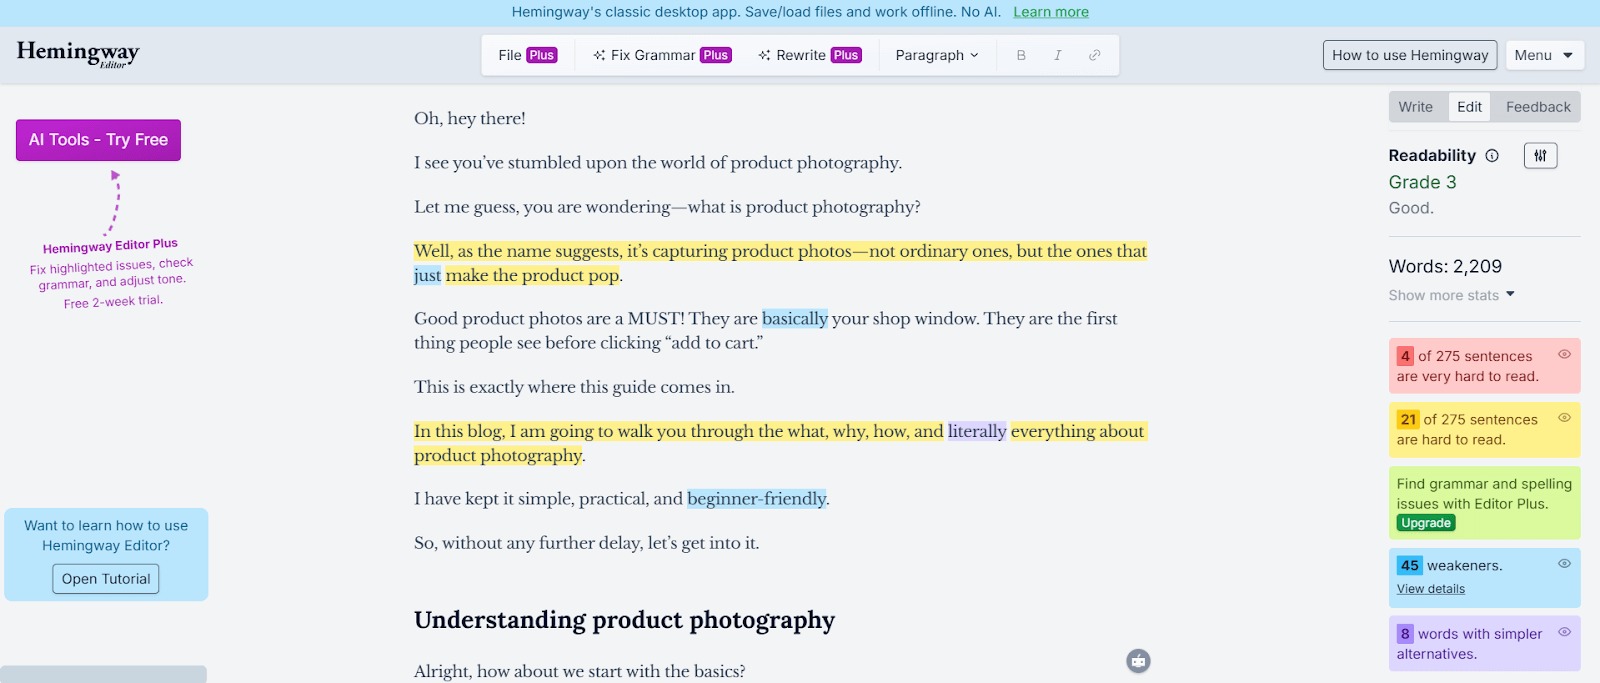Click the Readability info icon

coord(1492,155)
